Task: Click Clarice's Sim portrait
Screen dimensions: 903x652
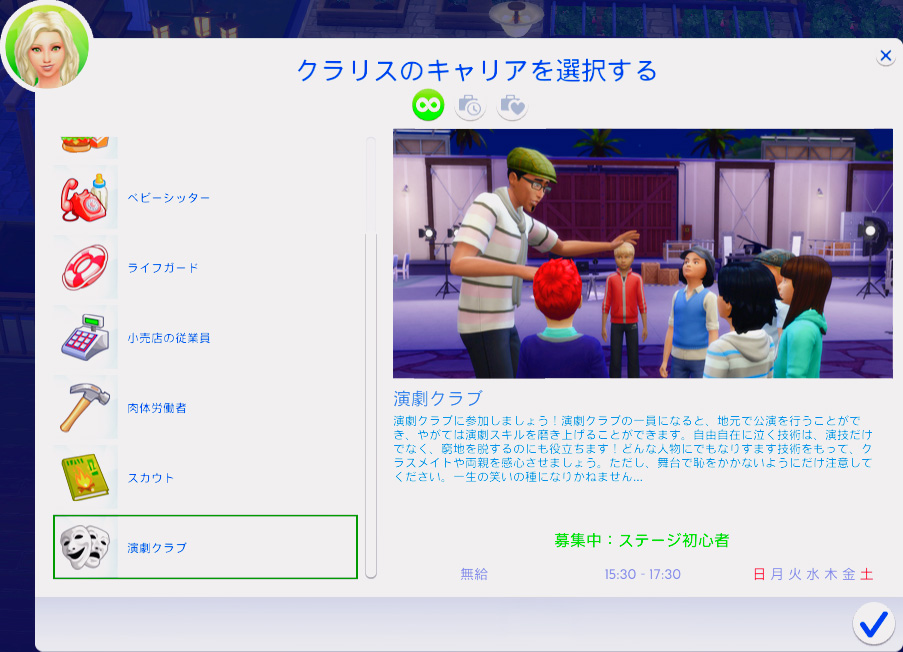Action: click(46, 47)
